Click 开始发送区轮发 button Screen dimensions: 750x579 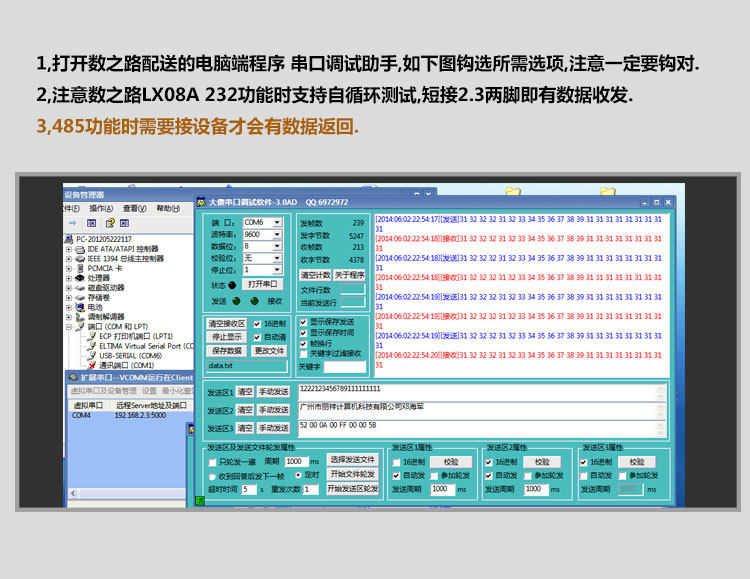click(353, 489)
